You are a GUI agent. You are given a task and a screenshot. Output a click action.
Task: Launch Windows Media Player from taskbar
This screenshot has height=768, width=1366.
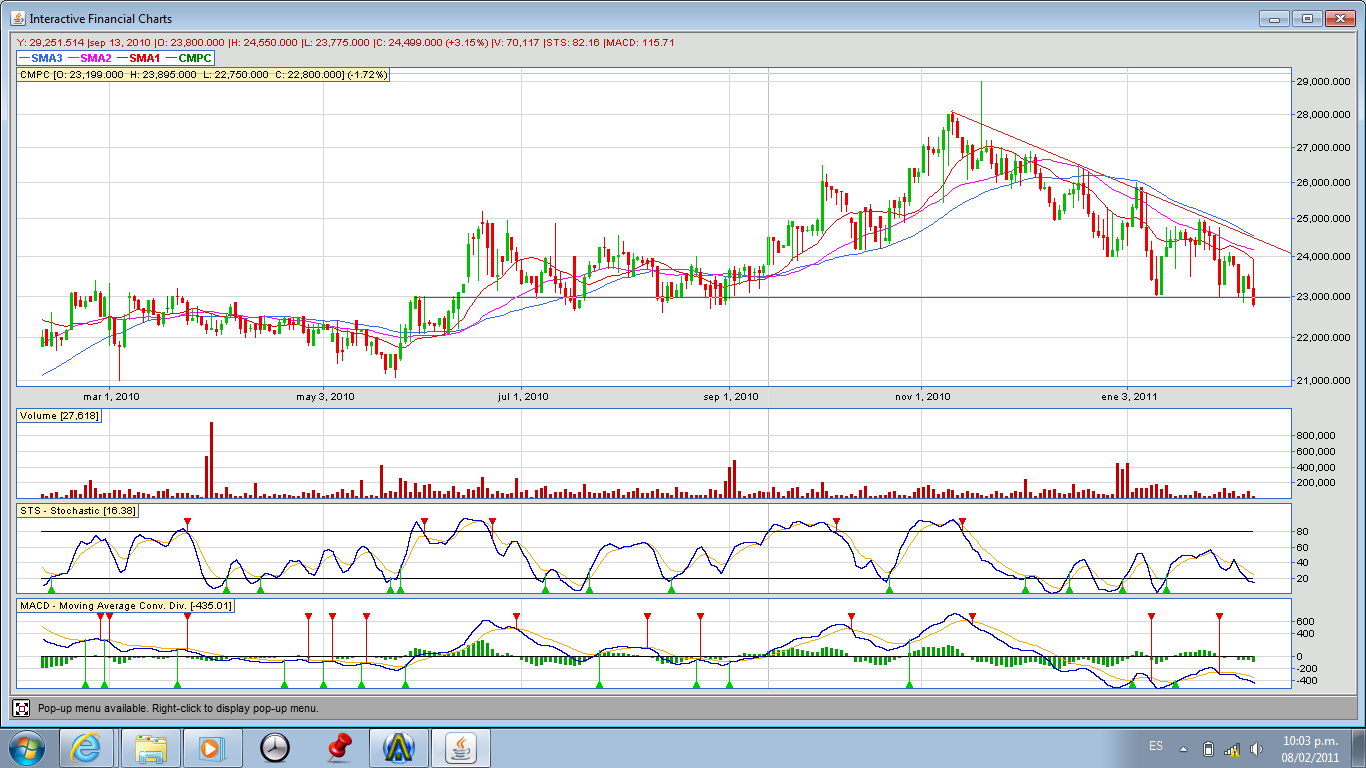coord(210,748)
